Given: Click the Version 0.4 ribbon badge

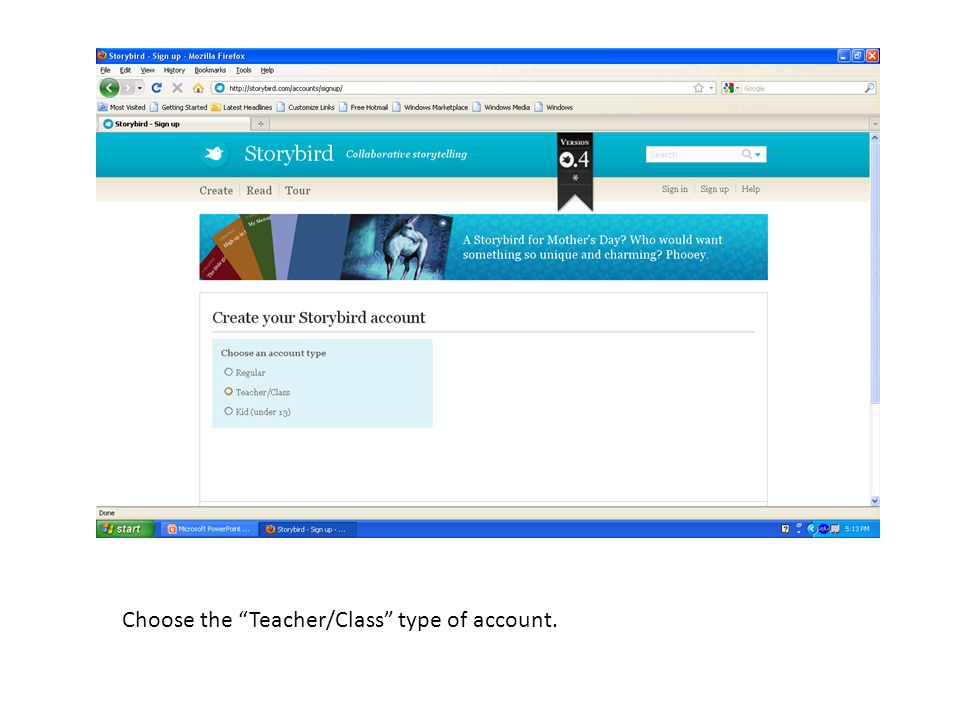Looking at the screenshot, I should pos(575,171).
